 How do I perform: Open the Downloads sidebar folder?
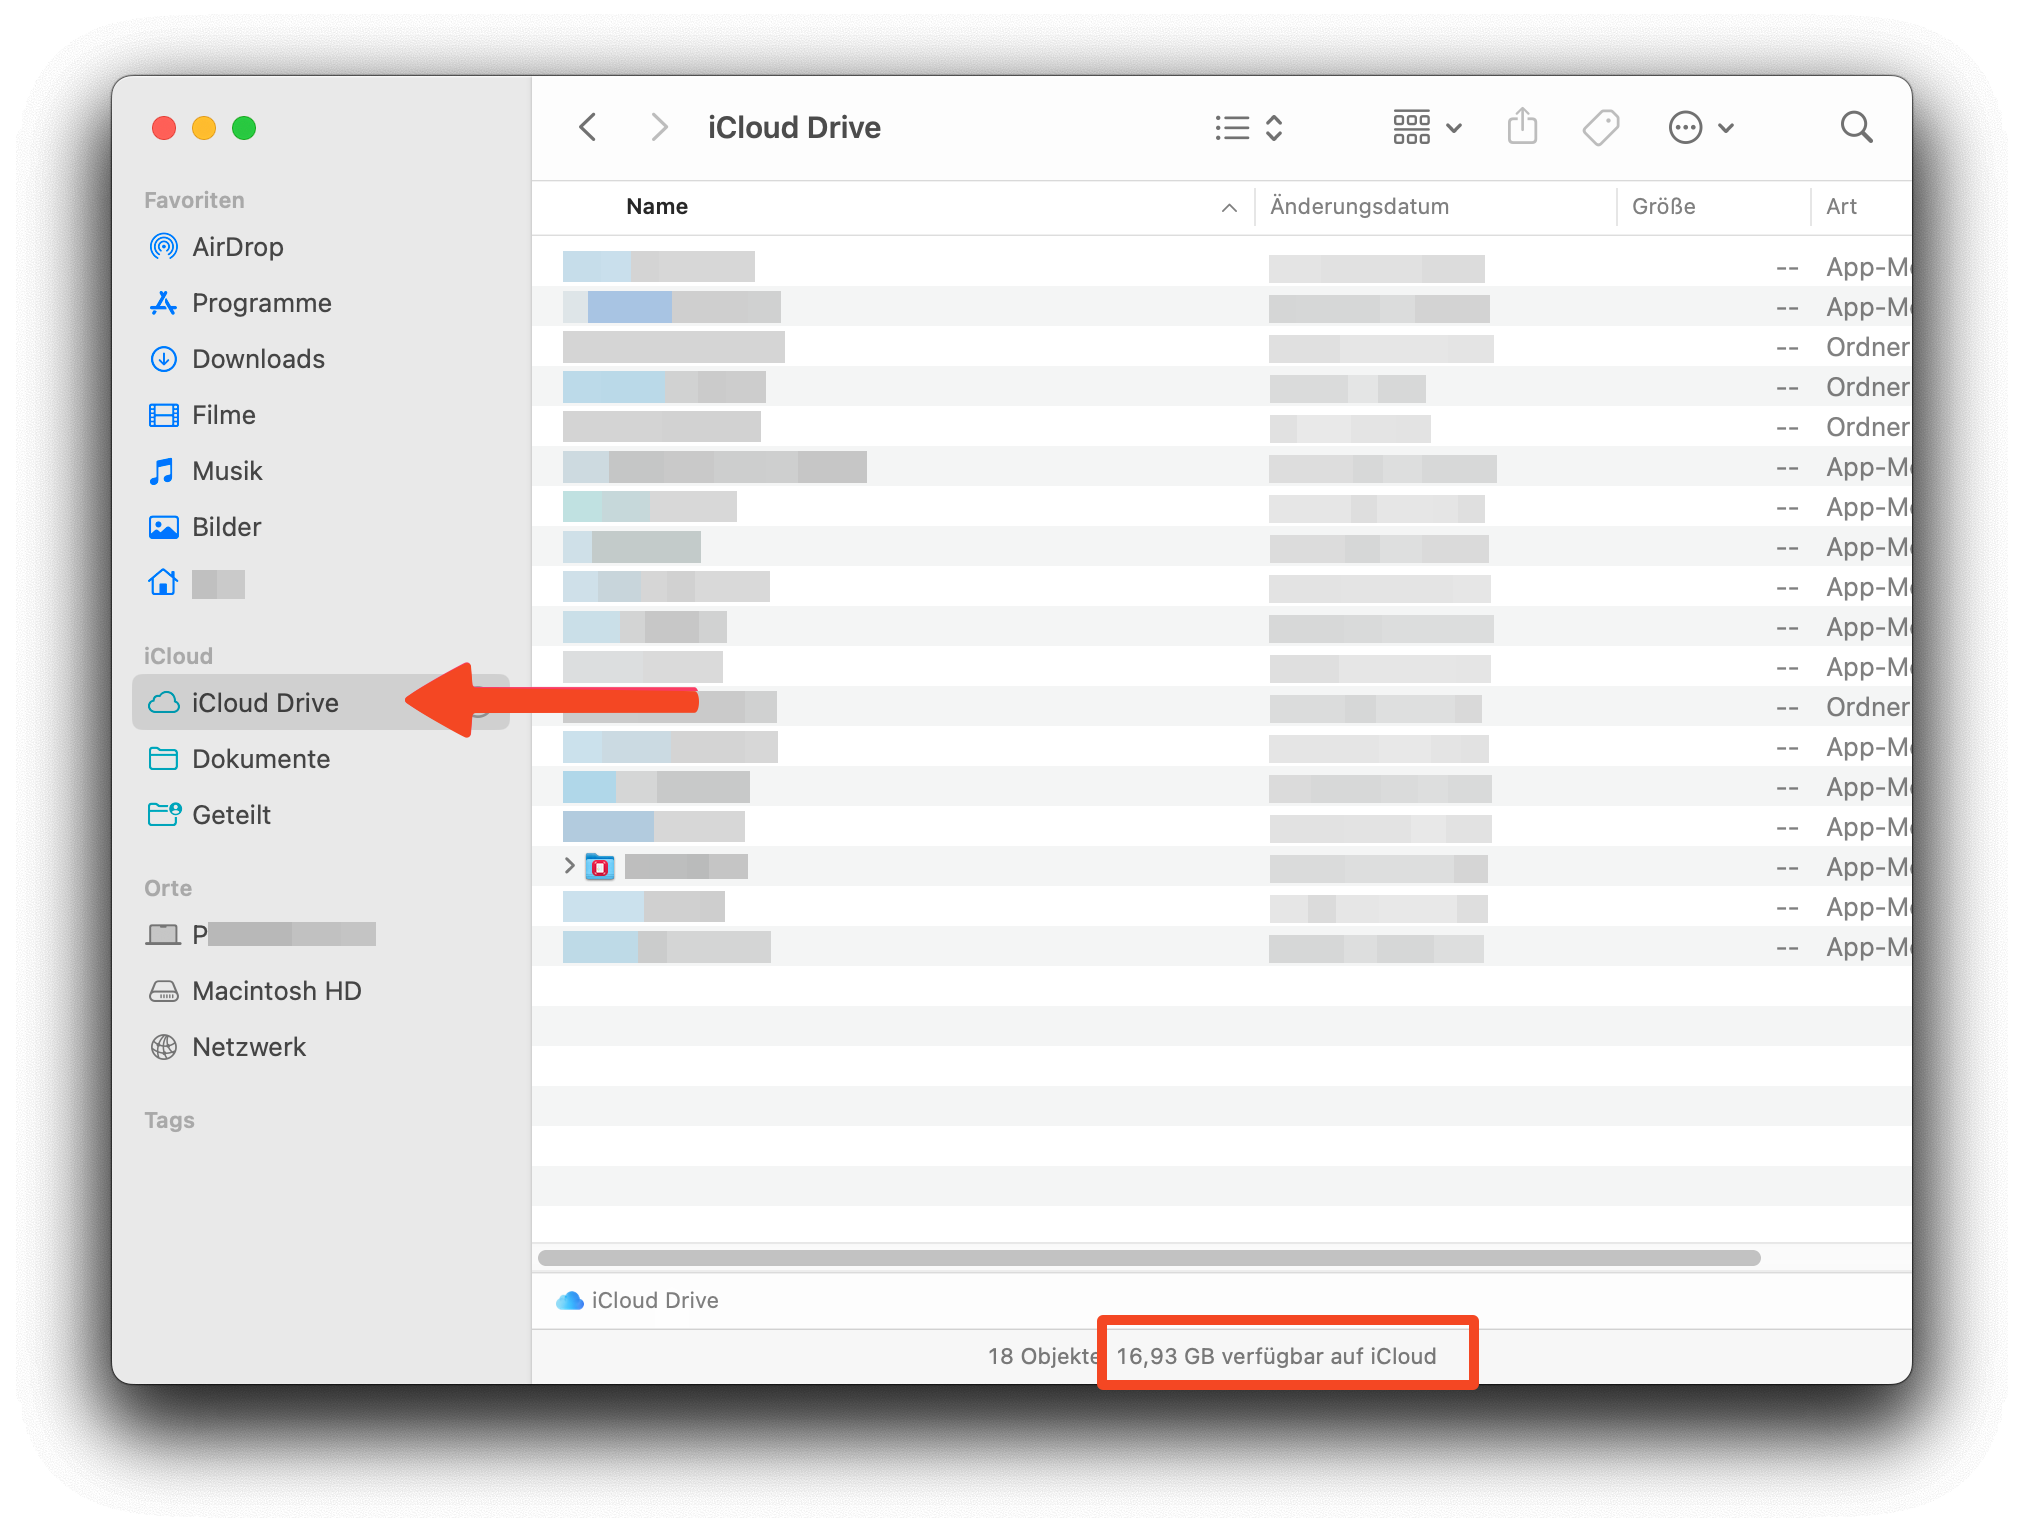(258, 359)
